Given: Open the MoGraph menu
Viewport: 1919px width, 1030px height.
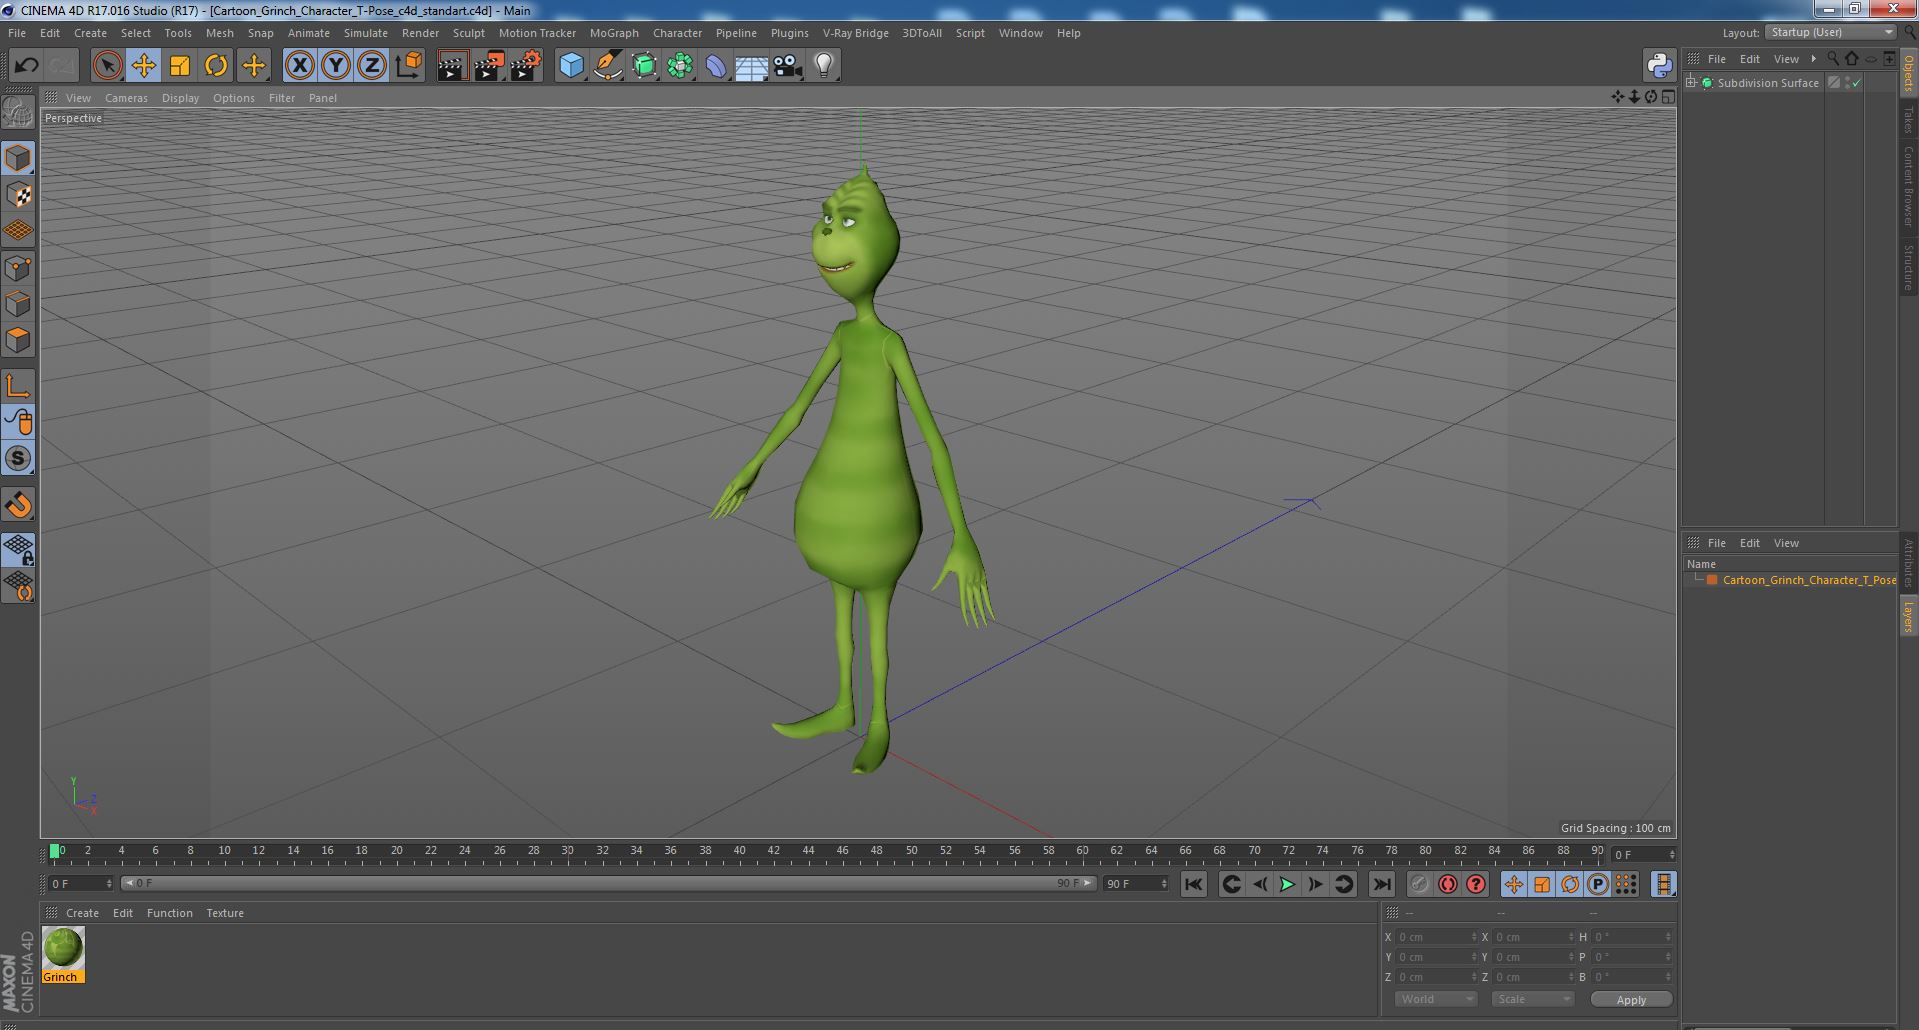Looking at the screenshot, I should click(x=614, y=33).
